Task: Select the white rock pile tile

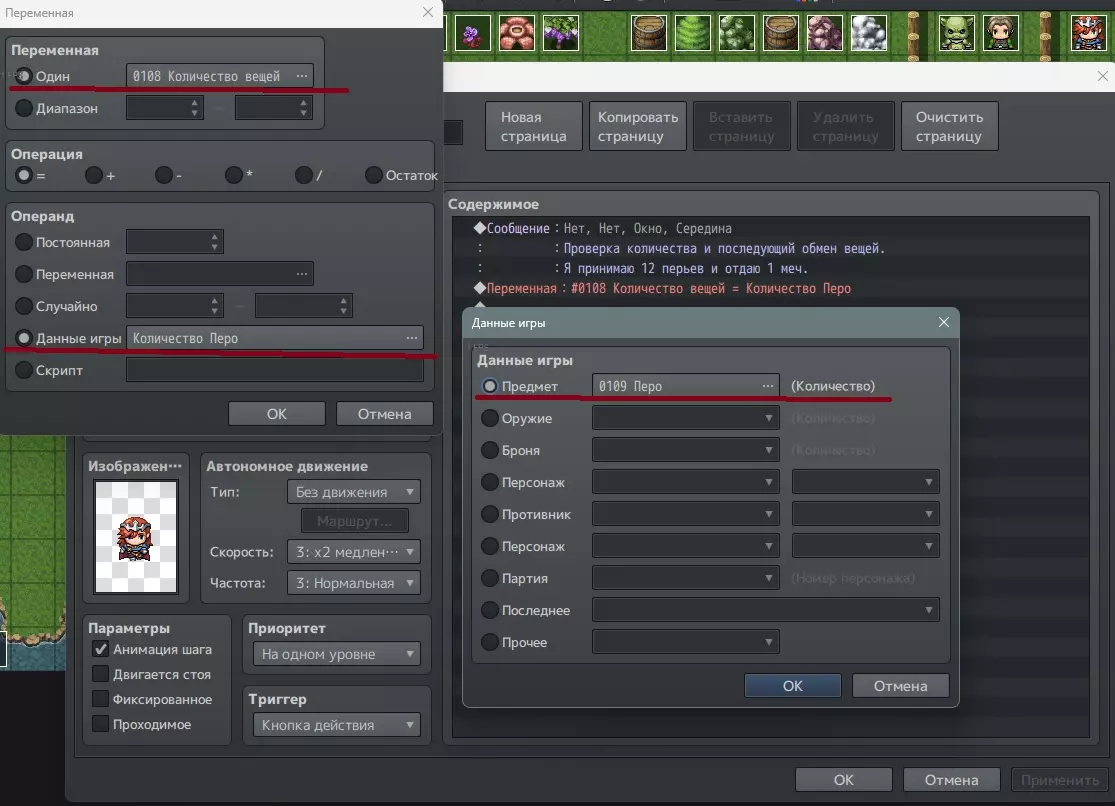Action: [x=869, y=33]
